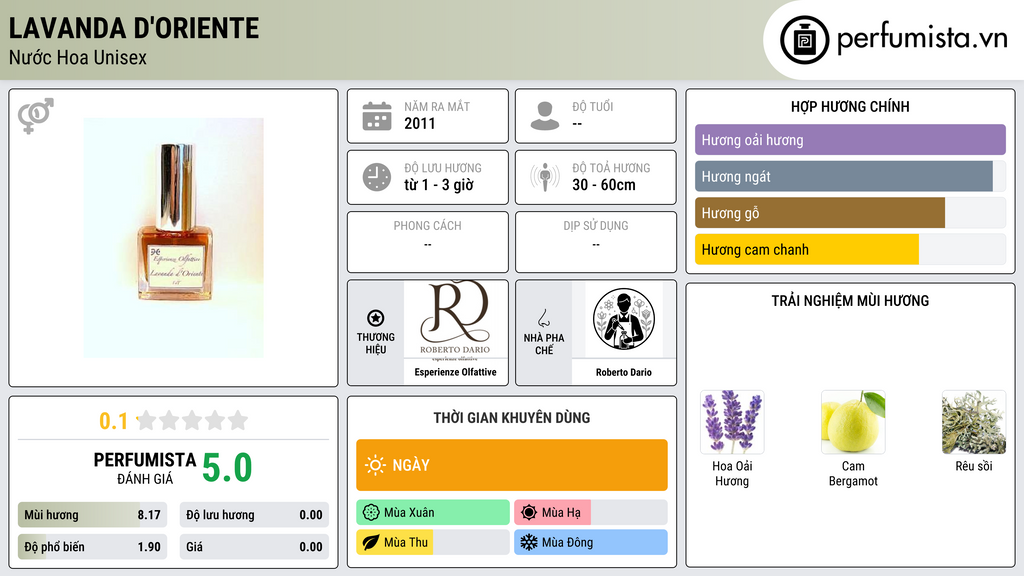Click the orange 0.1 user rating
The height and width of the screenshot is (576, 1024).
[x=114, y=421]
